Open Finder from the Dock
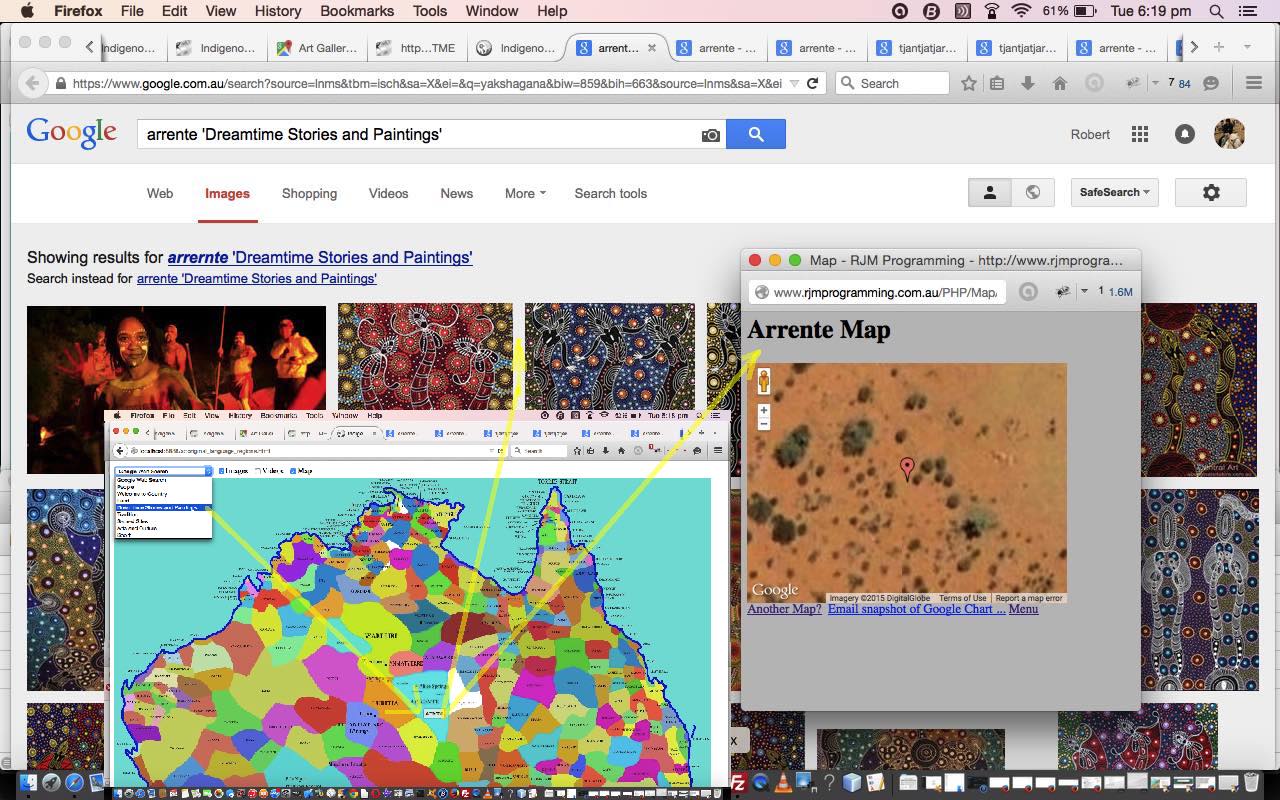 27,783
